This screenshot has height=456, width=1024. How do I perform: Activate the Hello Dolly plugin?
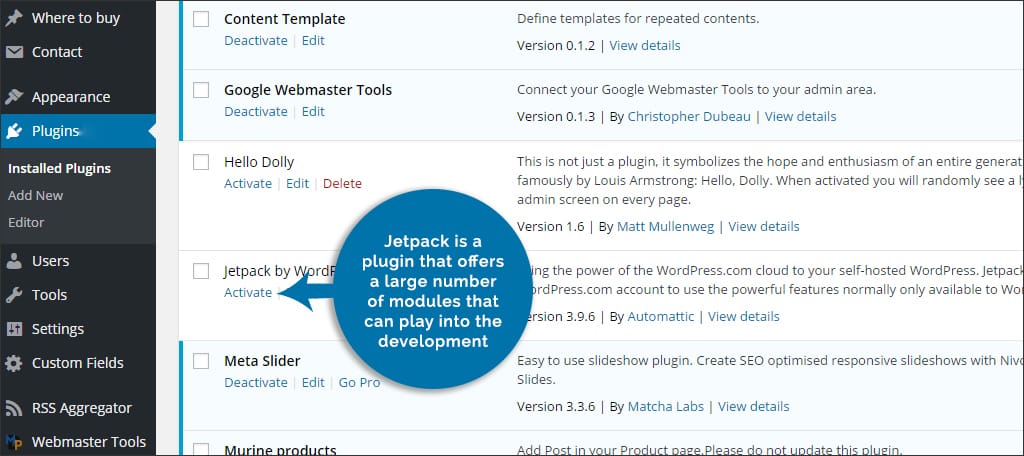248,183
